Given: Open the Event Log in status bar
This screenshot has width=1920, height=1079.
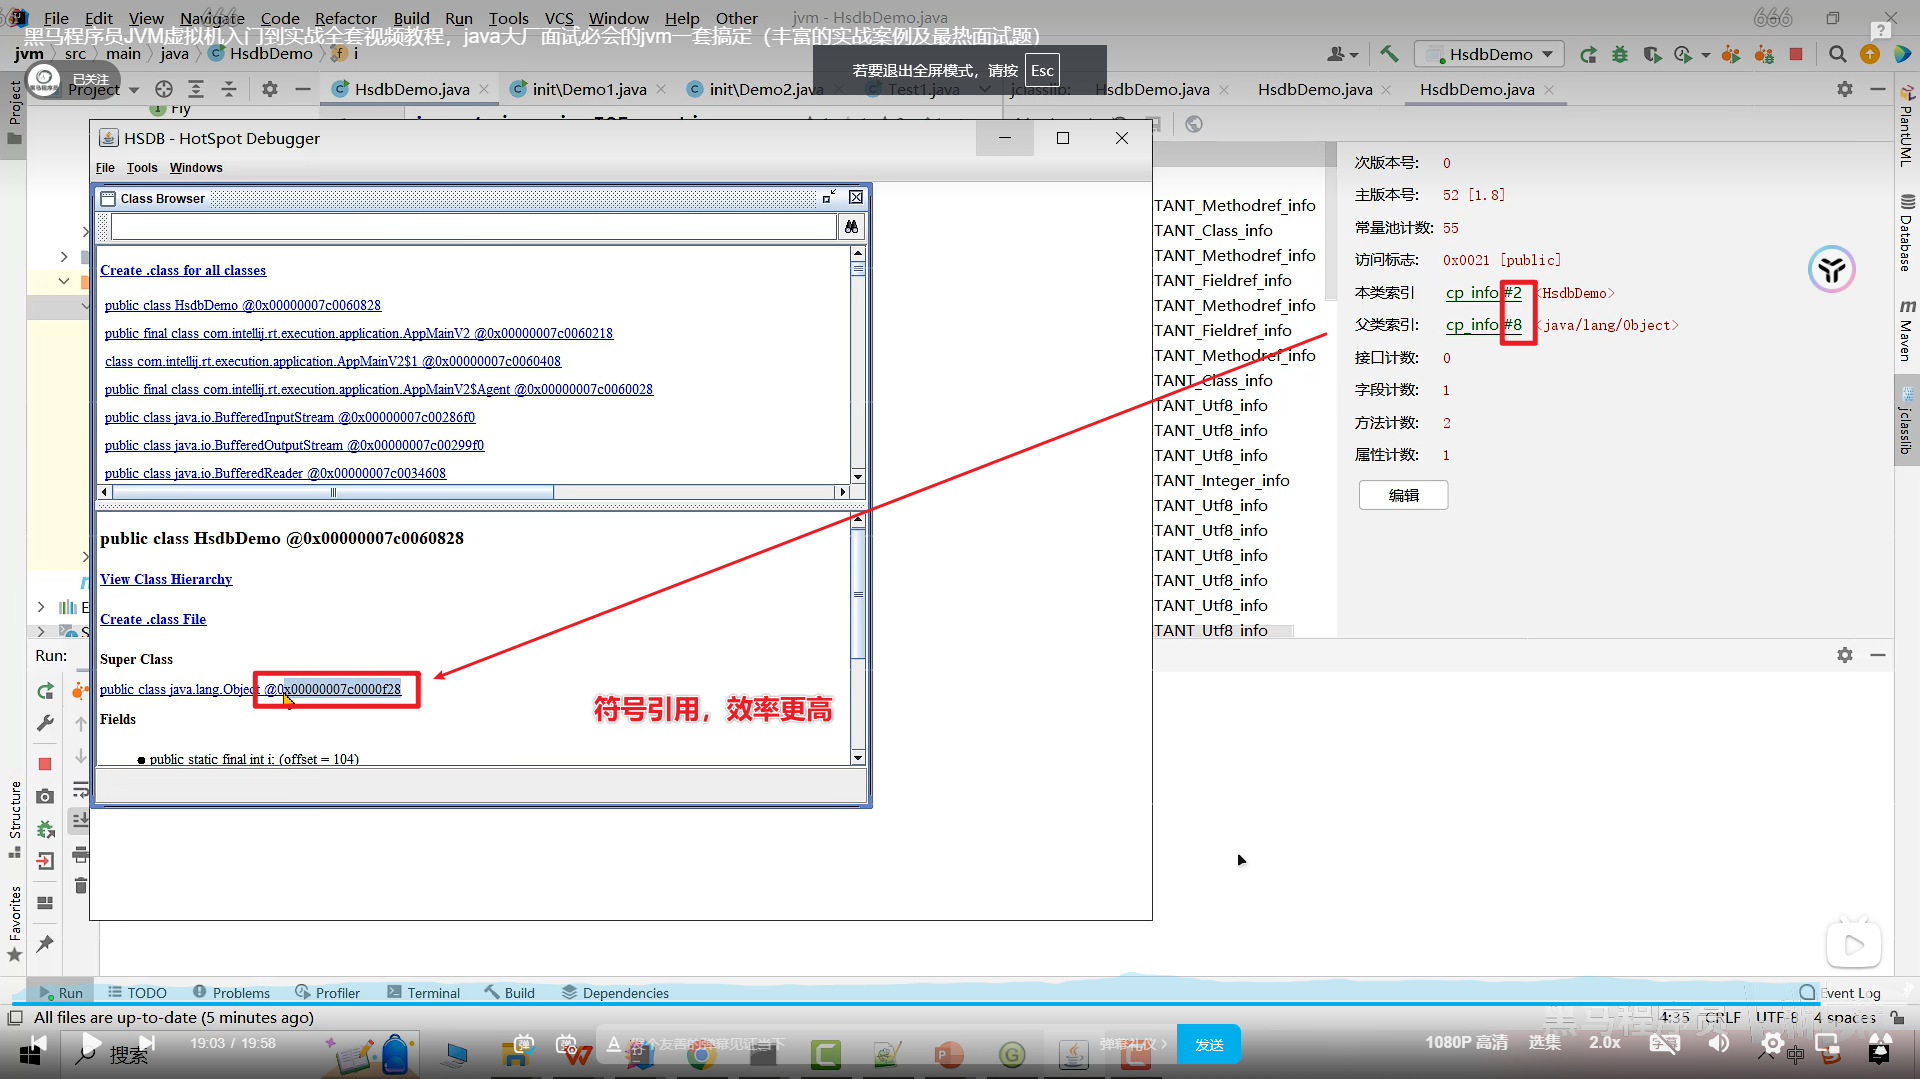Looking at the screenshot, I should pyautogui.click(x=1840, y=992).
